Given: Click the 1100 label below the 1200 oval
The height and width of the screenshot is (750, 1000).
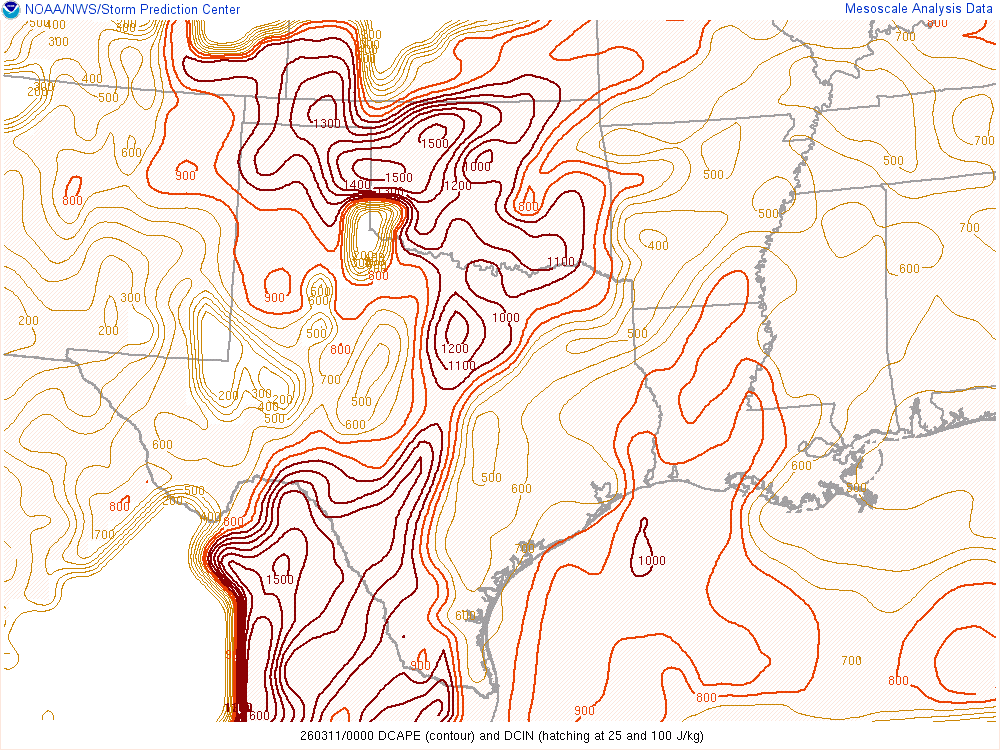Looking at the screenshot, I should (x=461, y=366).
